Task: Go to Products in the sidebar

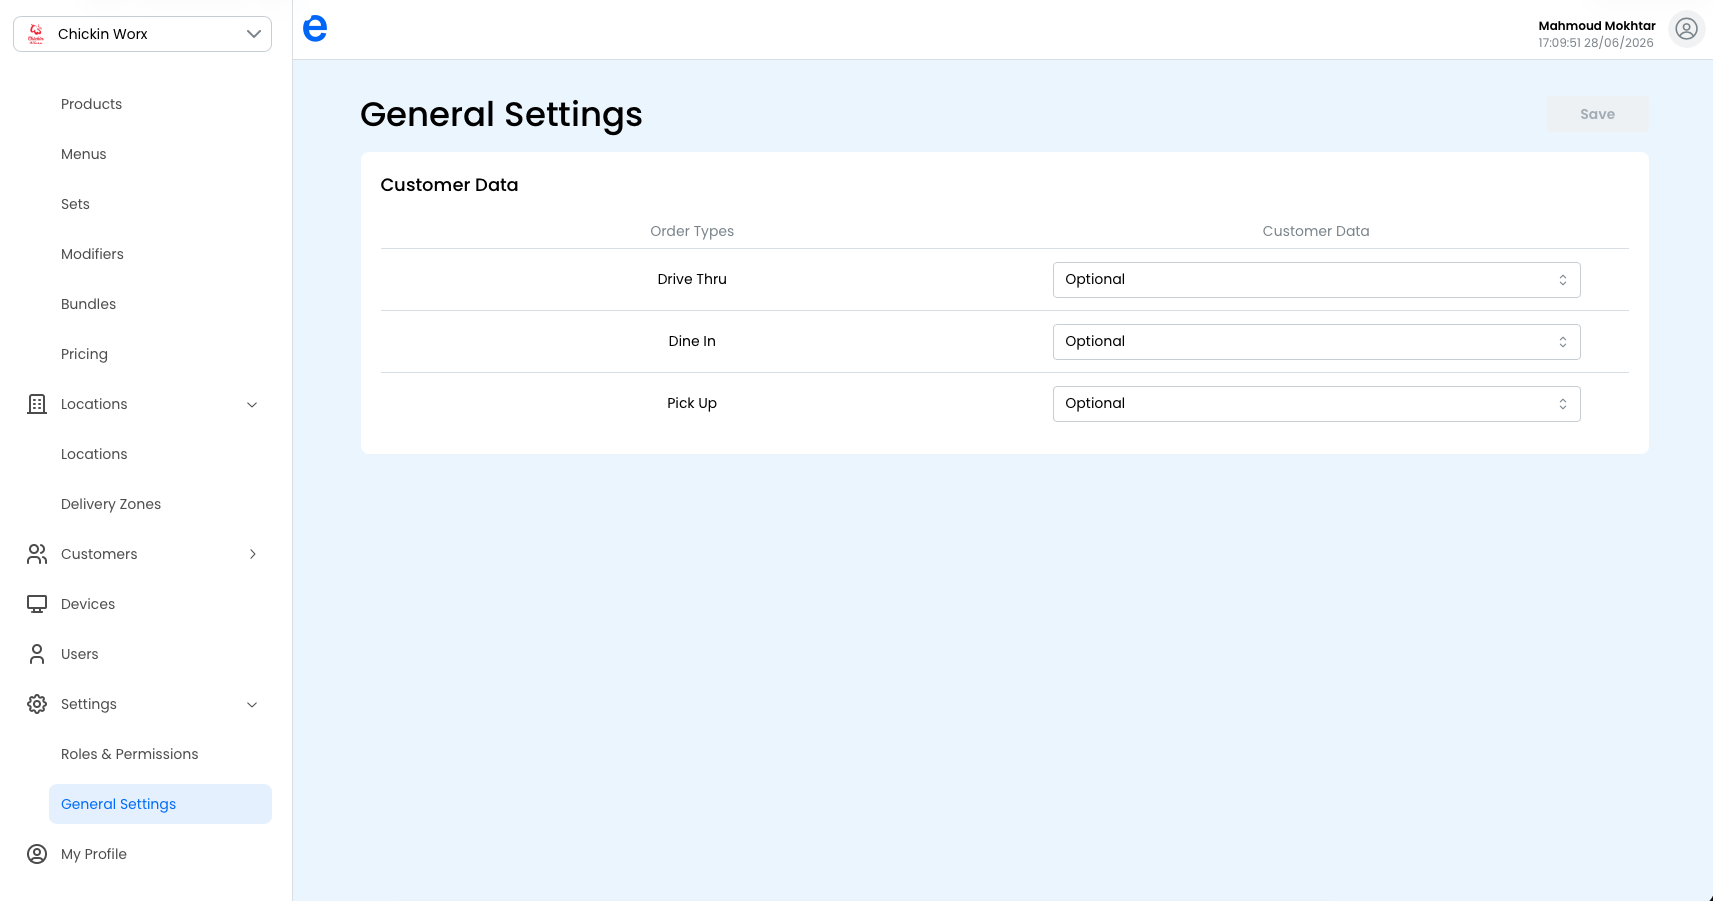Action: (91, 104)
